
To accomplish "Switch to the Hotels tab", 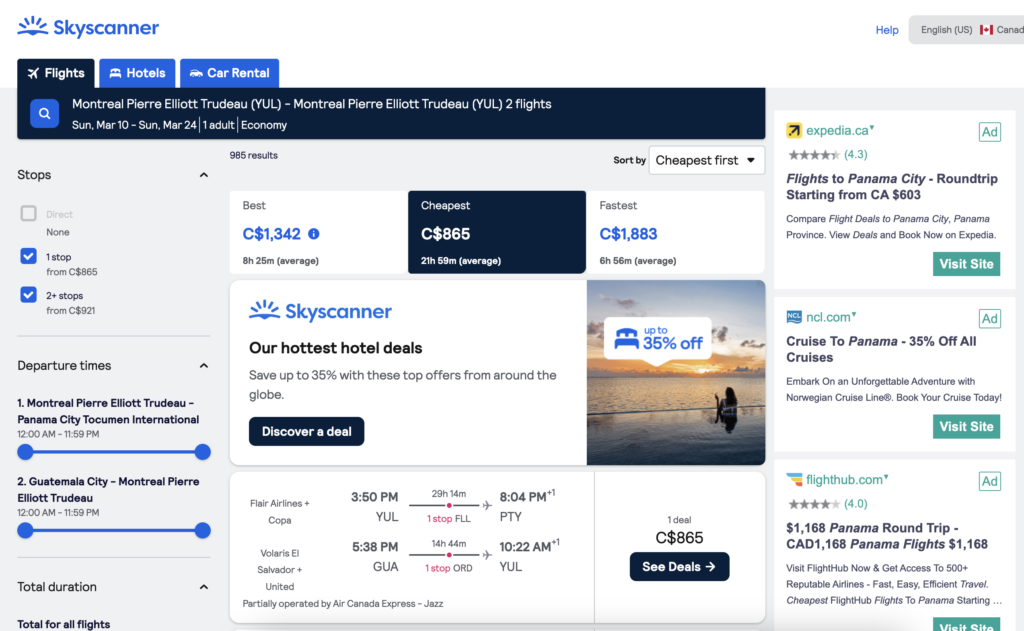I will point(137,72).
